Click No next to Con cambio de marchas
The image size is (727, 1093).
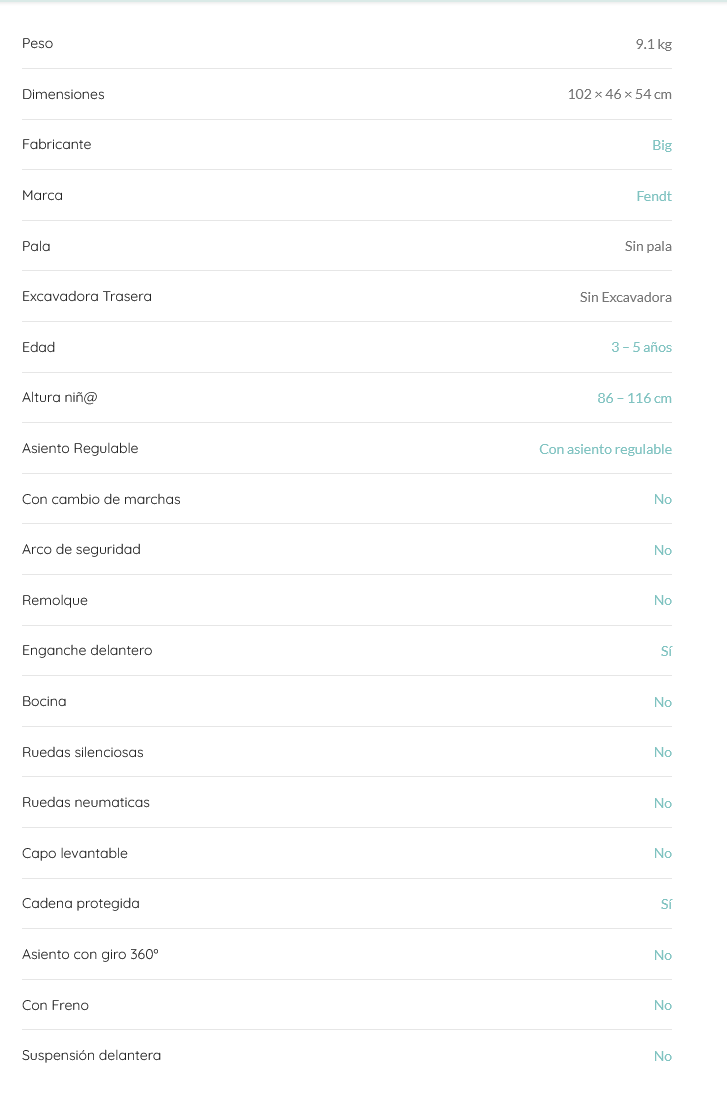click(x=662, y=499)
